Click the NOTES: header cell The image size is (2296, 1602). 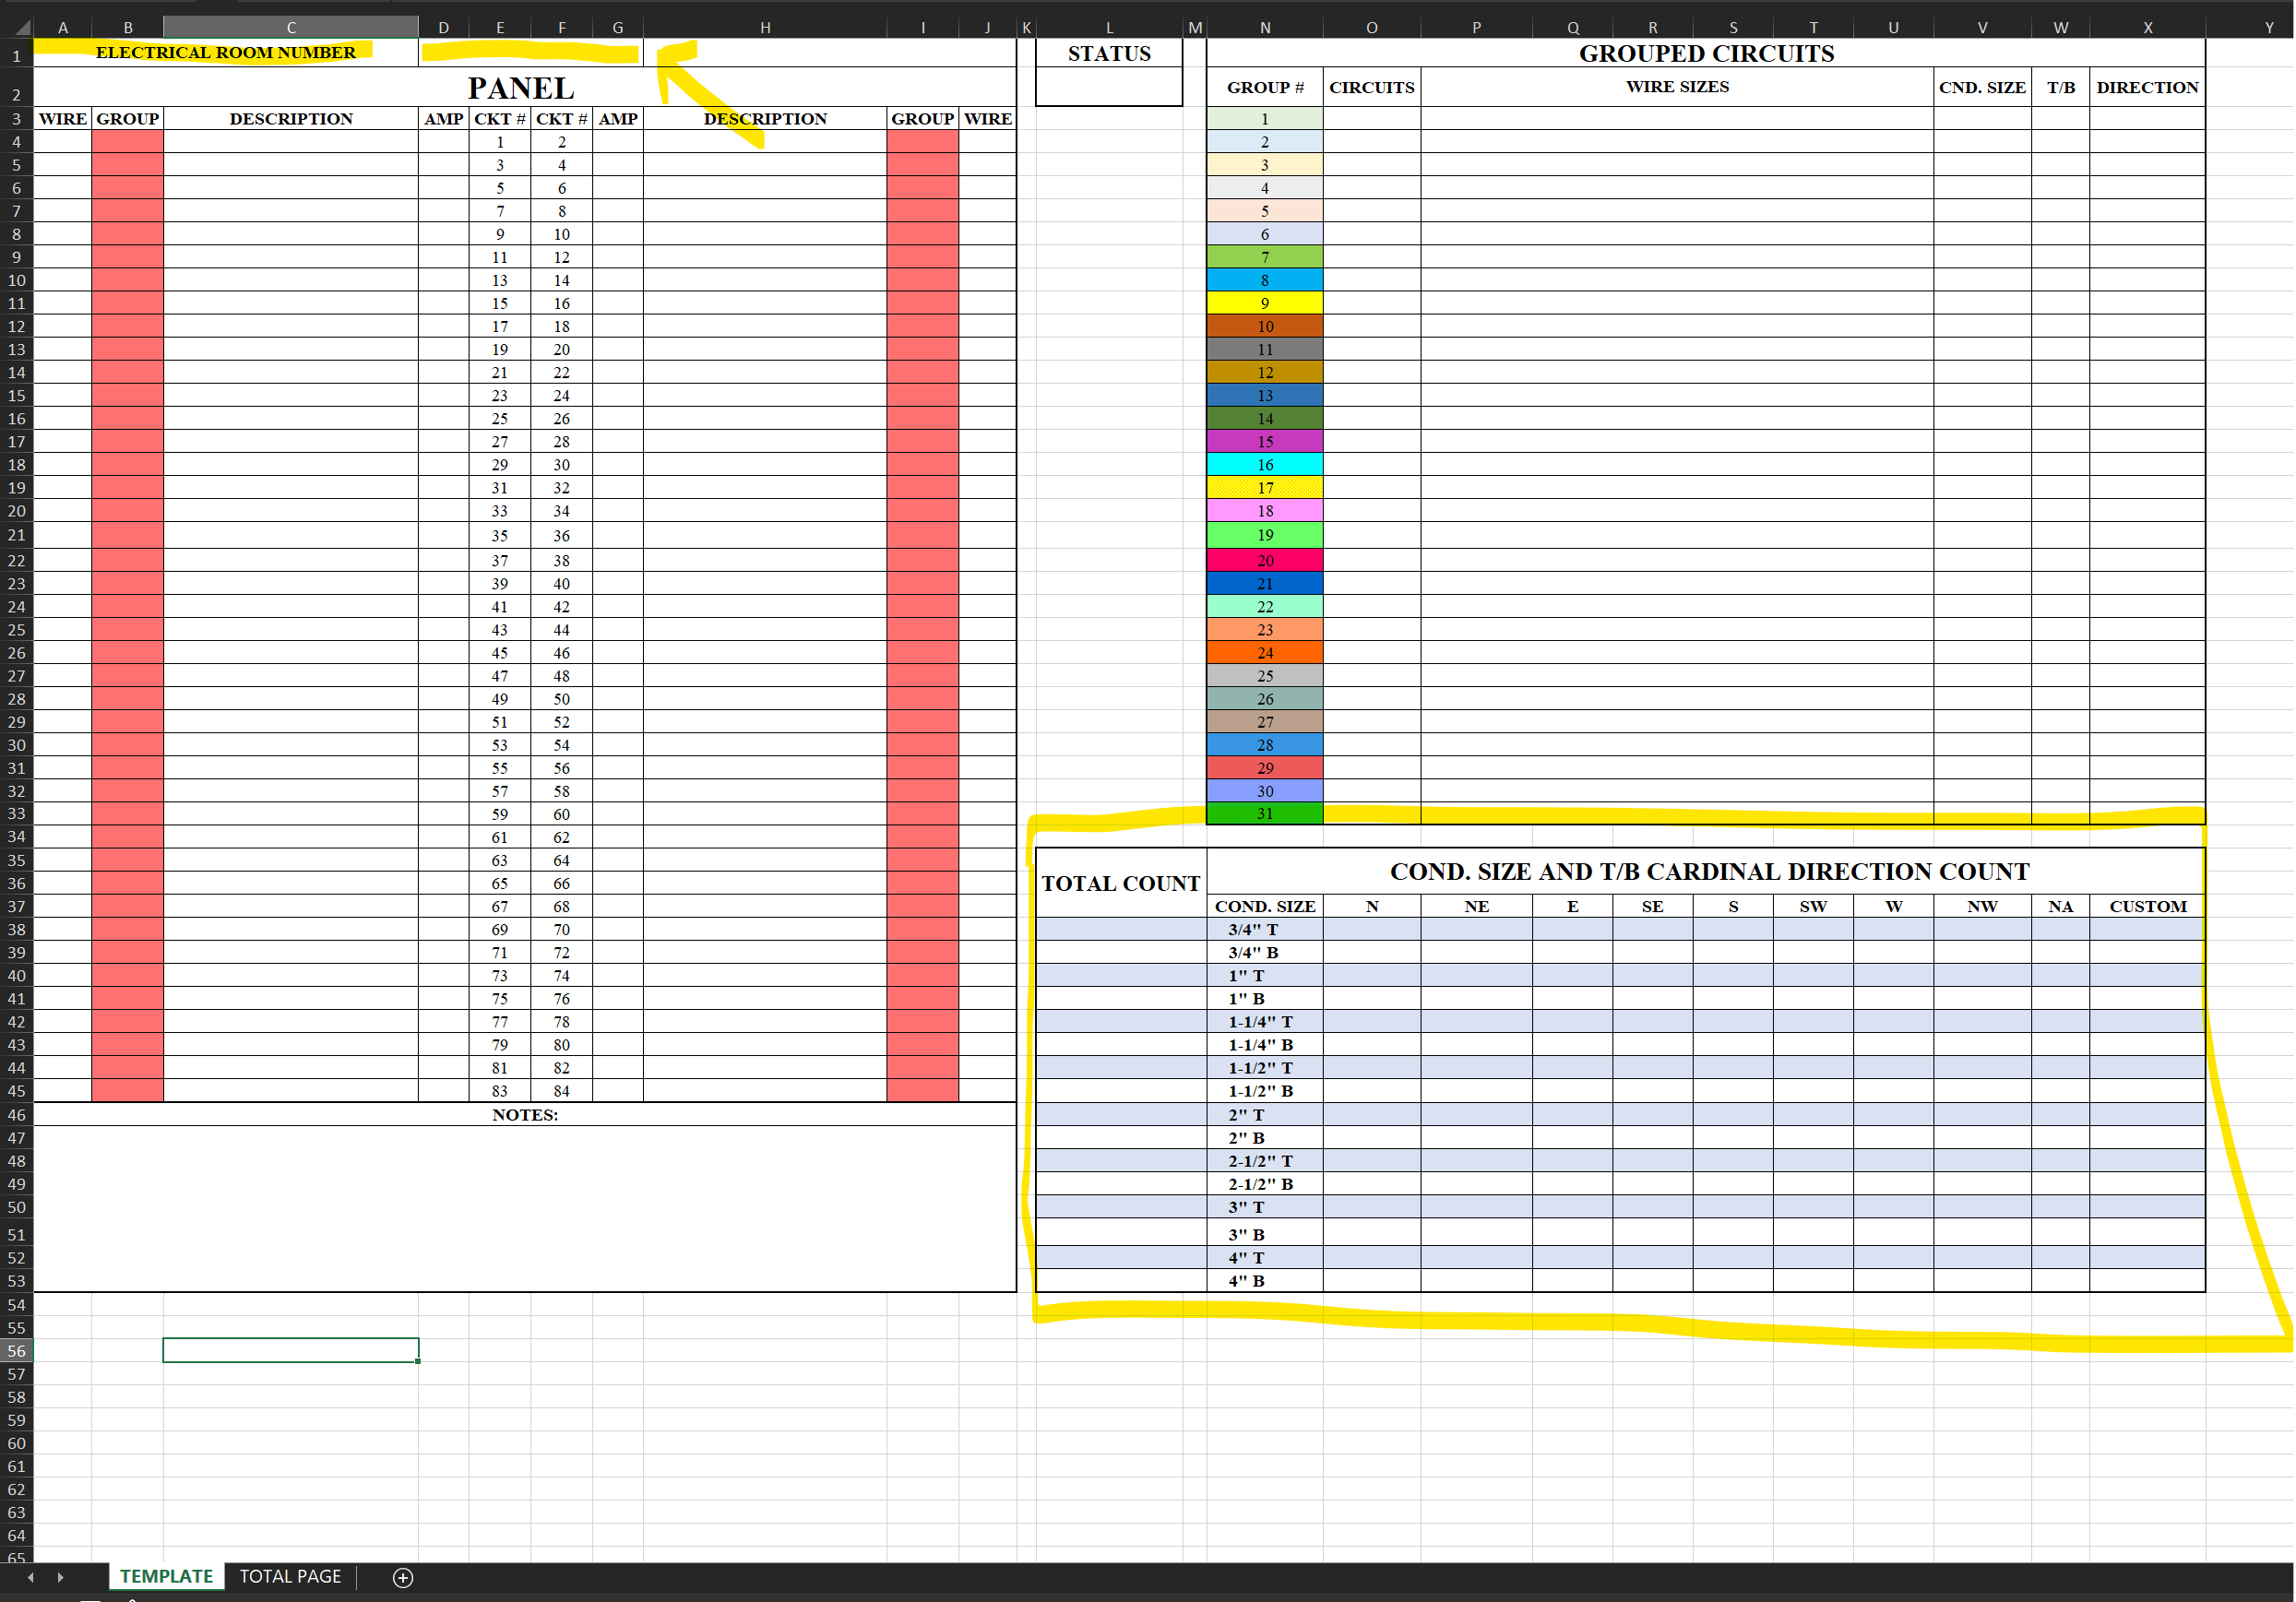coord(525,1115)
